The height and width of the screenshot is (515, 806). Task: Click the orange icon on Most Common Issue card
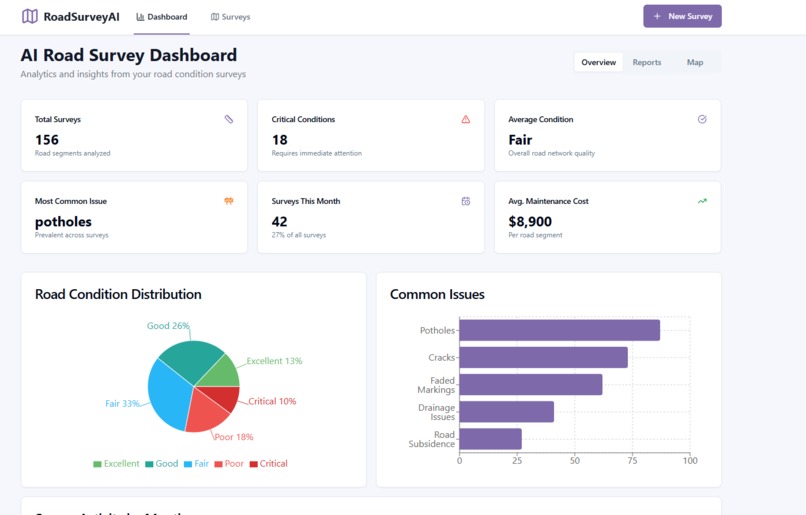[229, 201]
